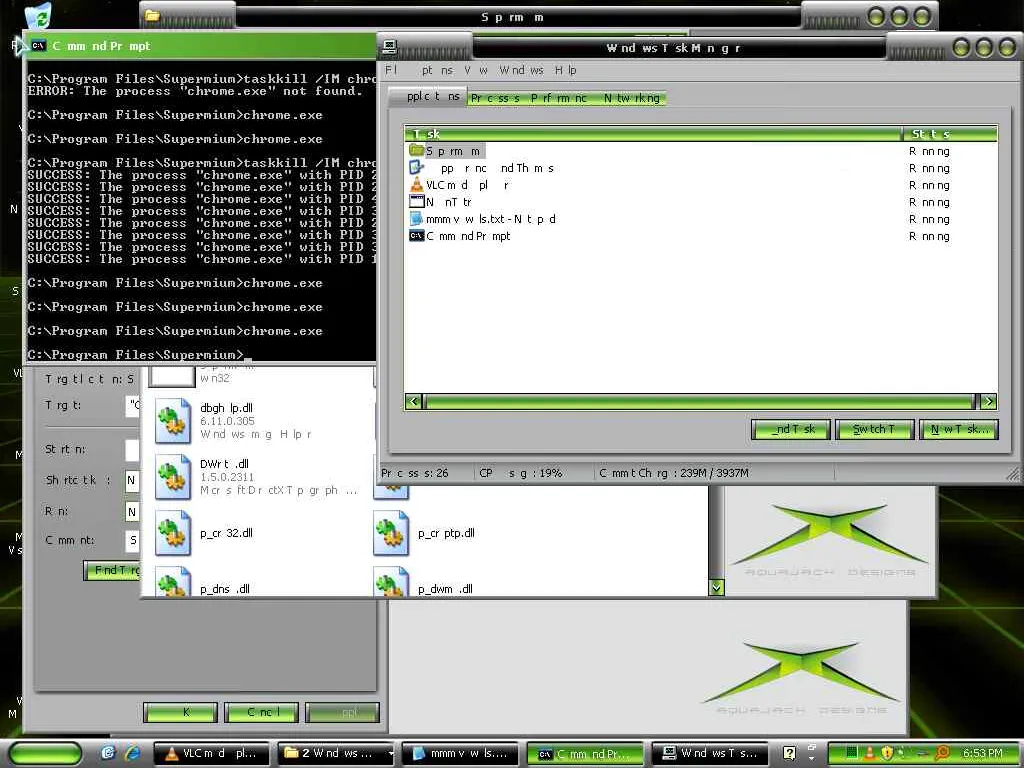Screen dimensions: 1024x768
Task: Click the Recycle Bin desktop icon
Action: 39,16
